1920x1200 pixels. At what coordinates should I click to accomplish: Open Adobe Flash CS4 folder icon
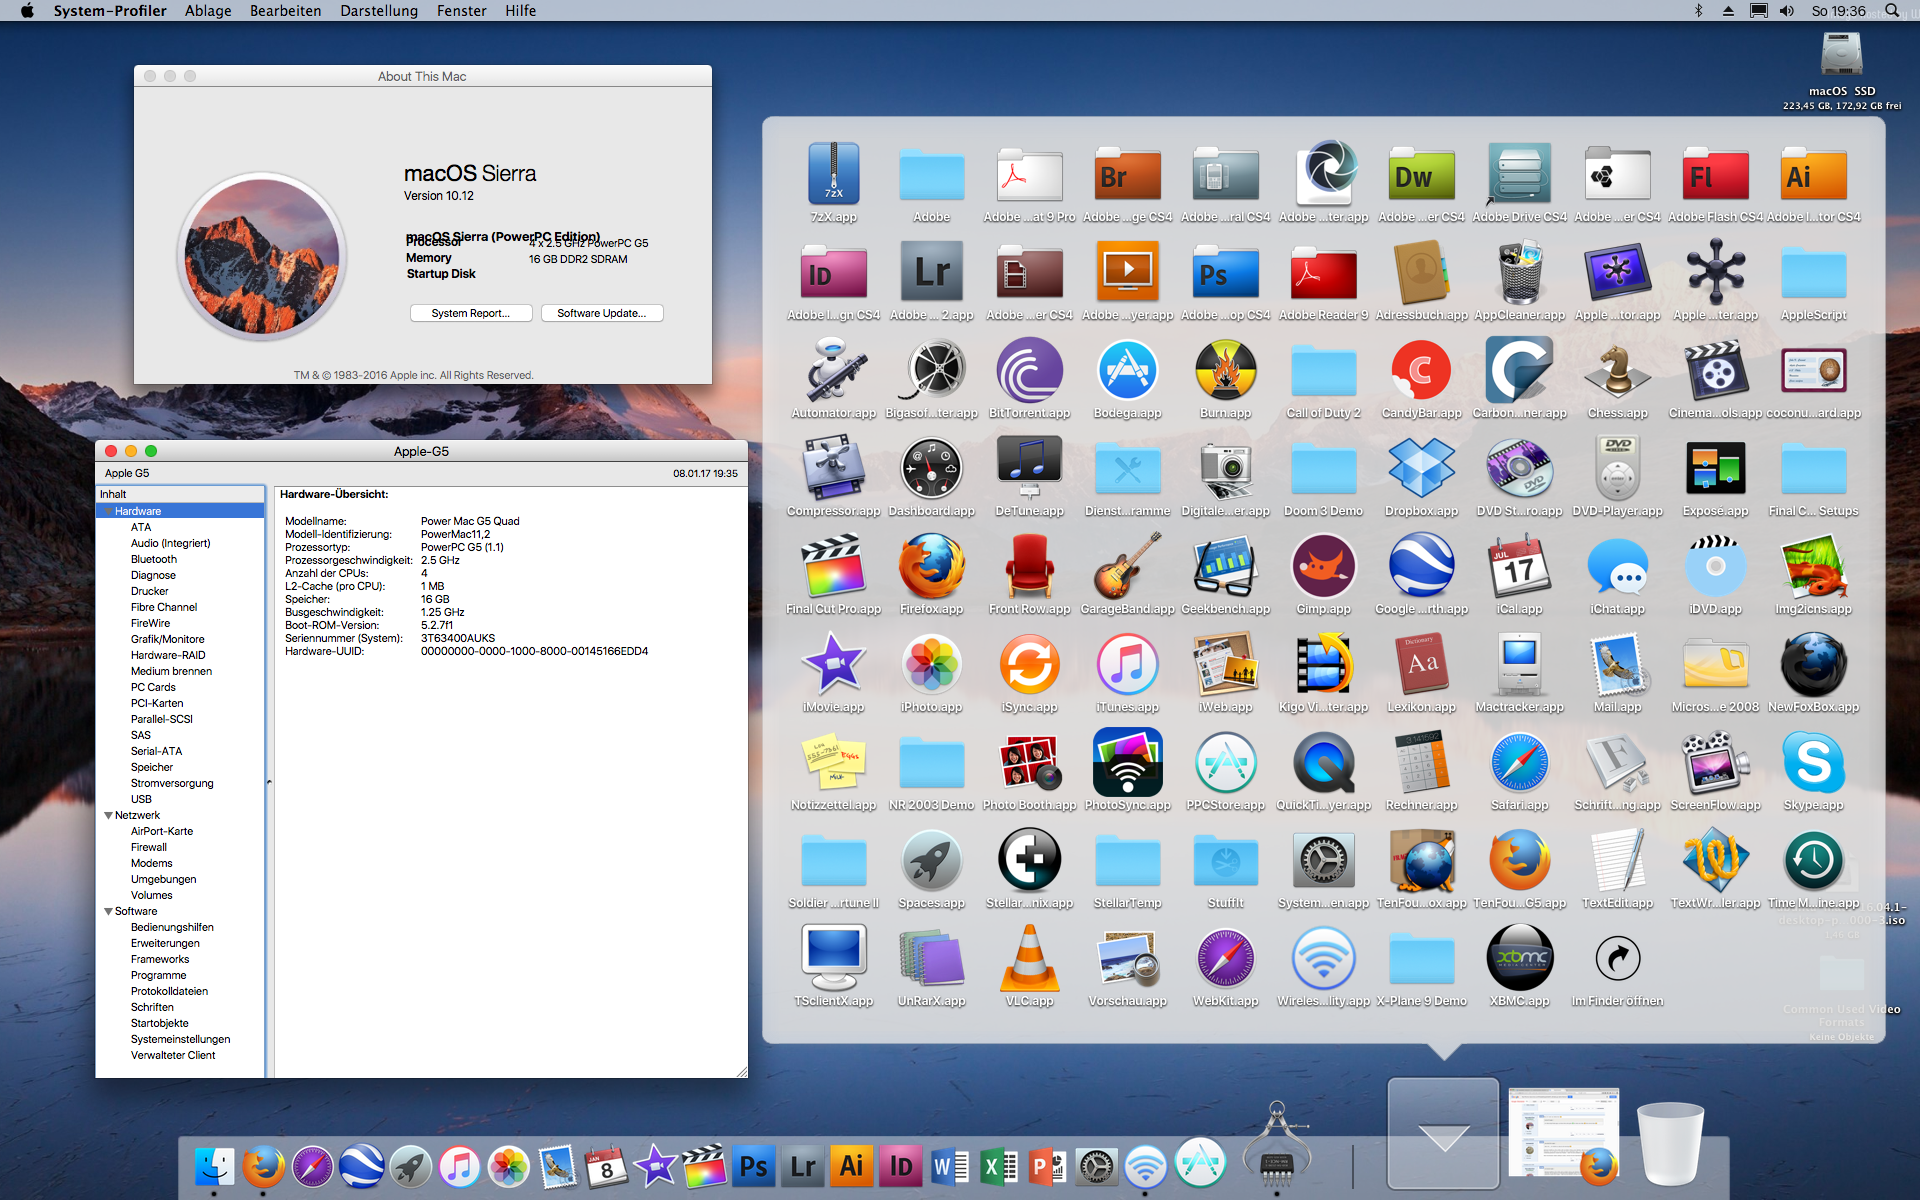(x=1715, y=175)
